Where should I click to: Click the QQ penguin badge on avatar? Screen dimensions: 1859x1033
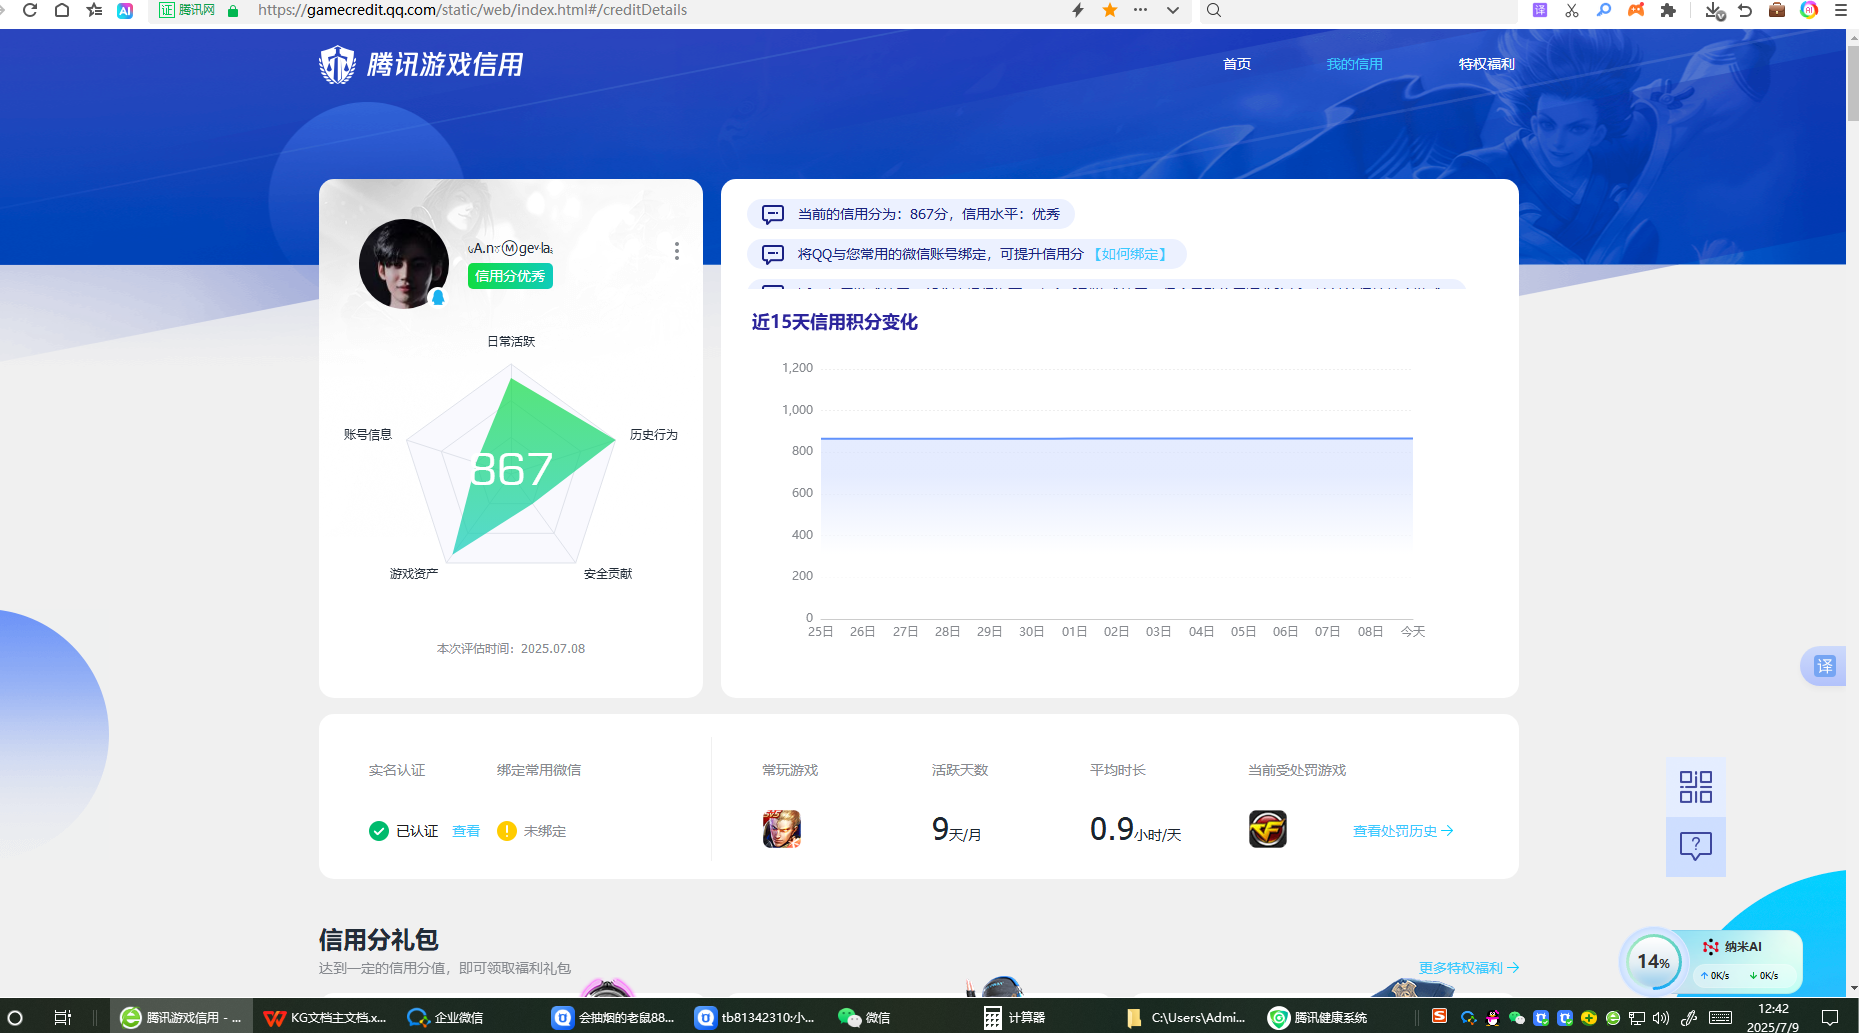click(x=437, y=297)
